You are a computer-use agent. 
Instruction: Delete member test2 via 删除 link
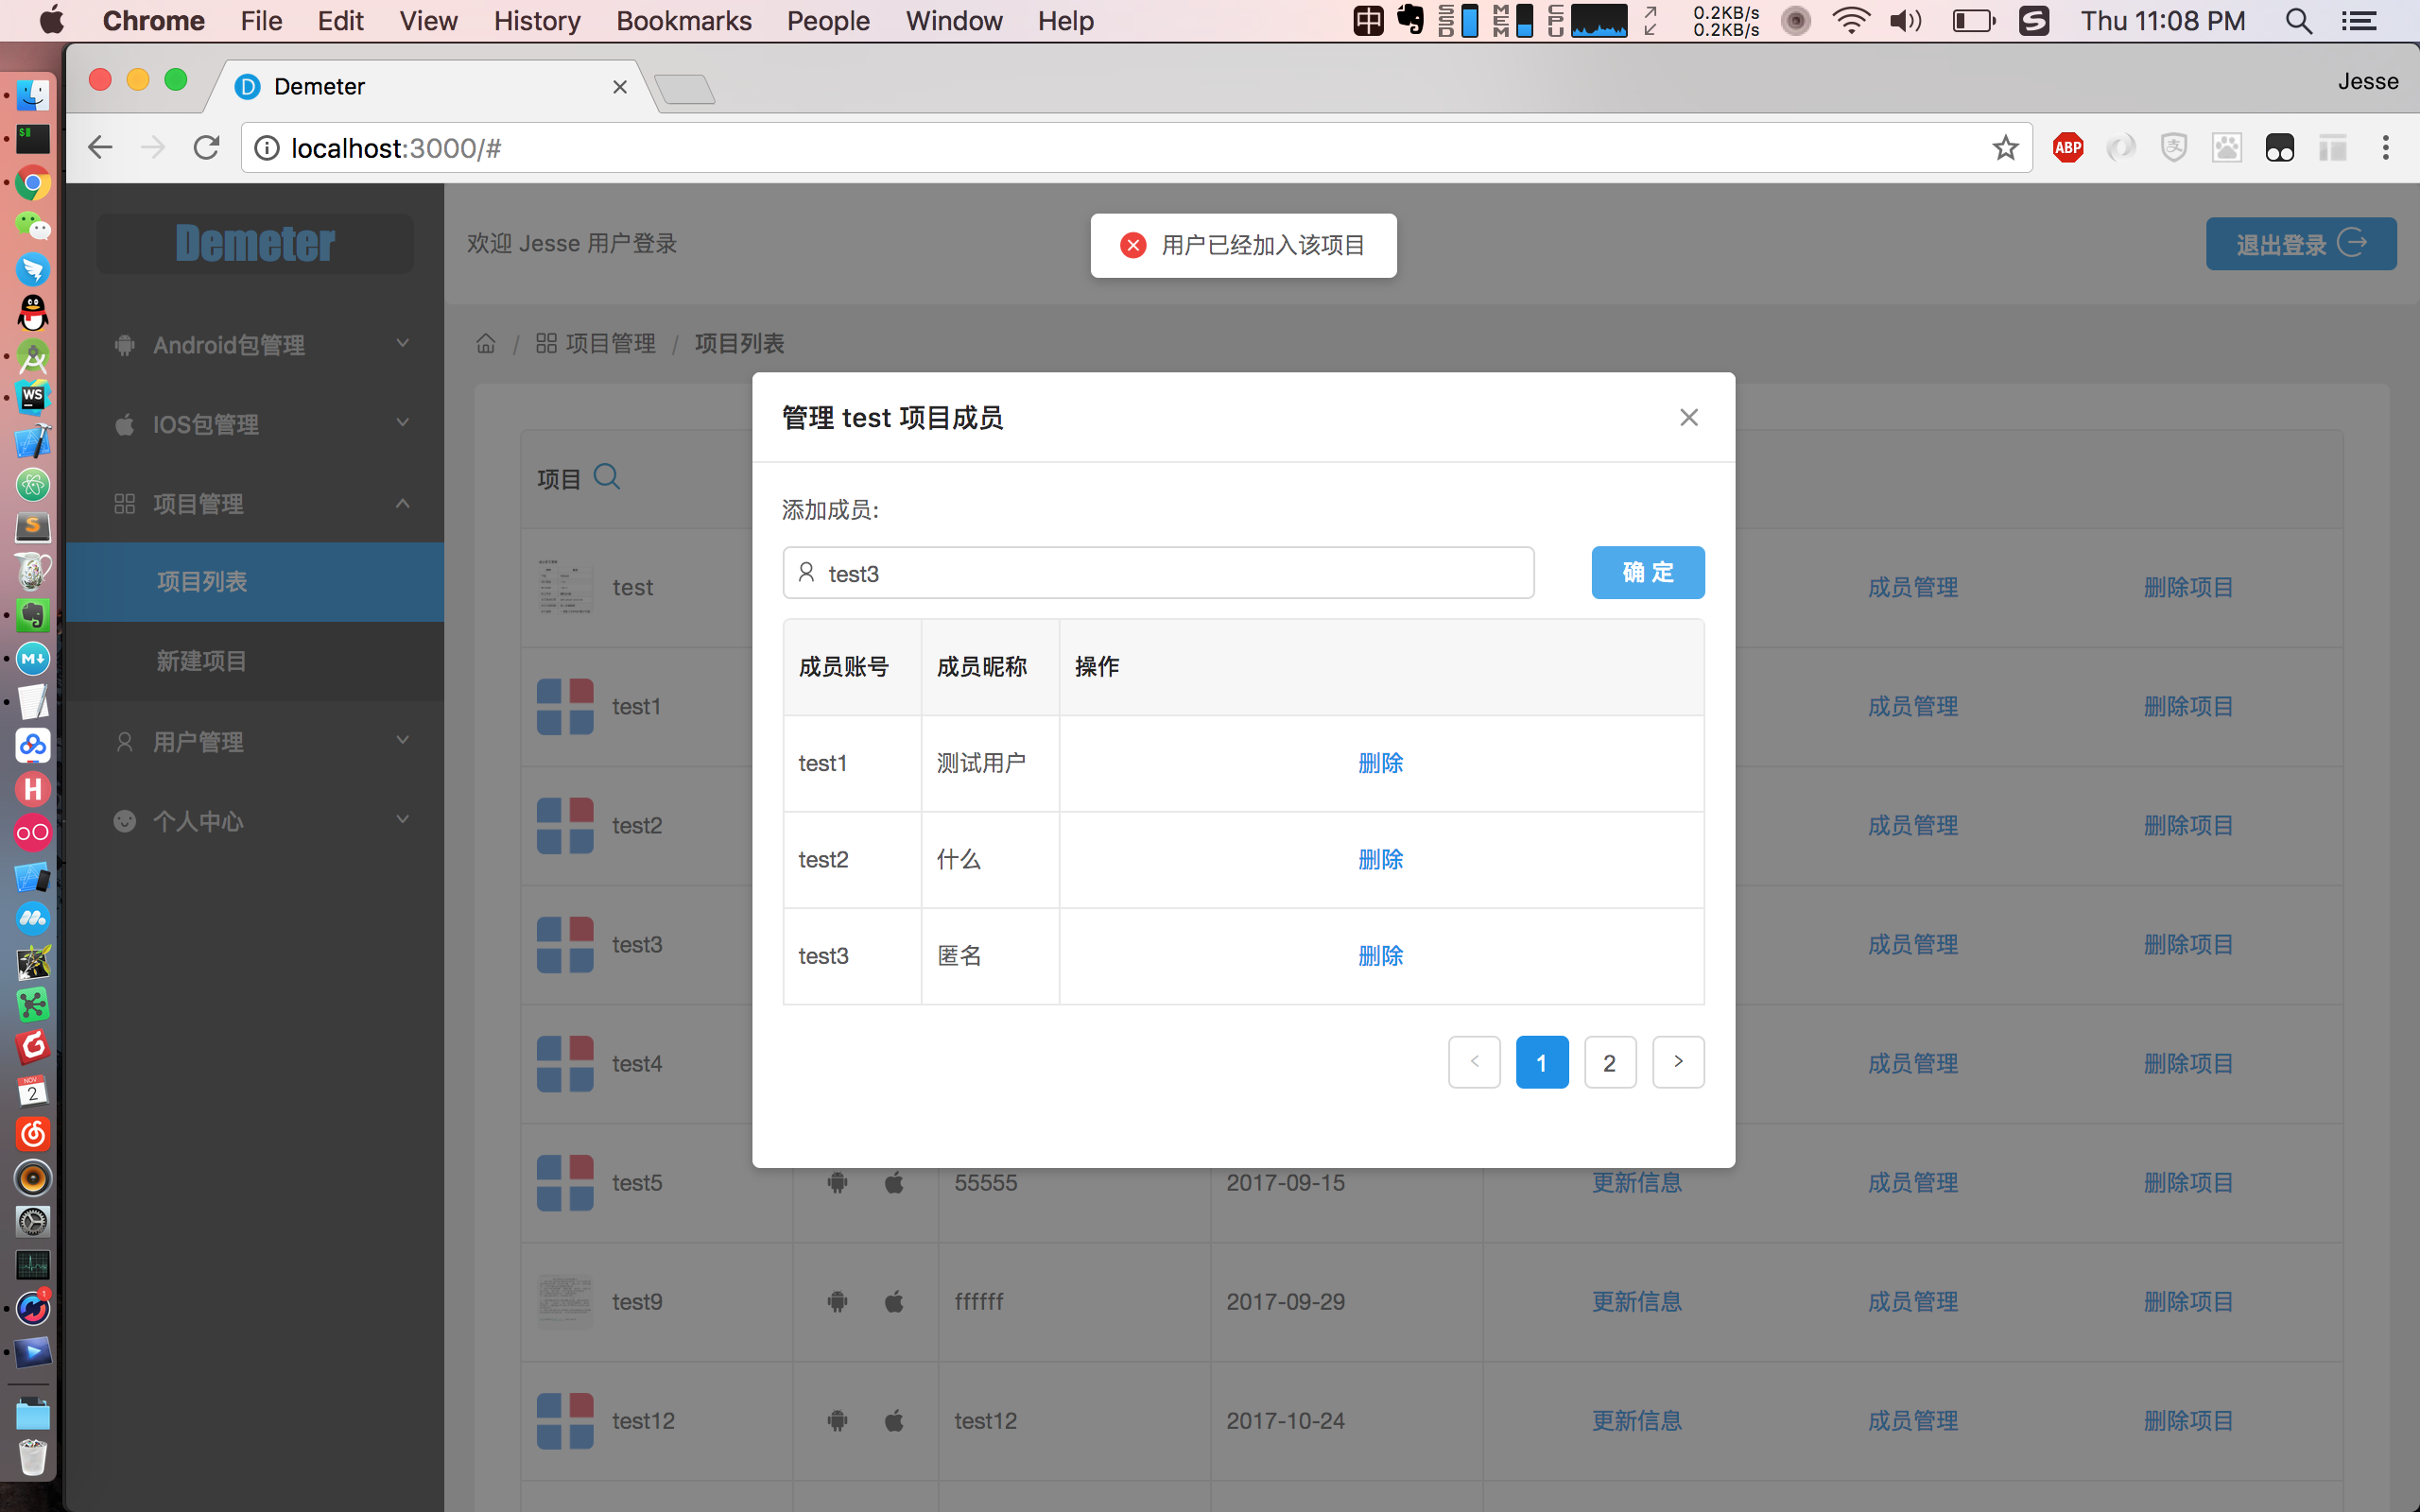(x=1380, y=860)
